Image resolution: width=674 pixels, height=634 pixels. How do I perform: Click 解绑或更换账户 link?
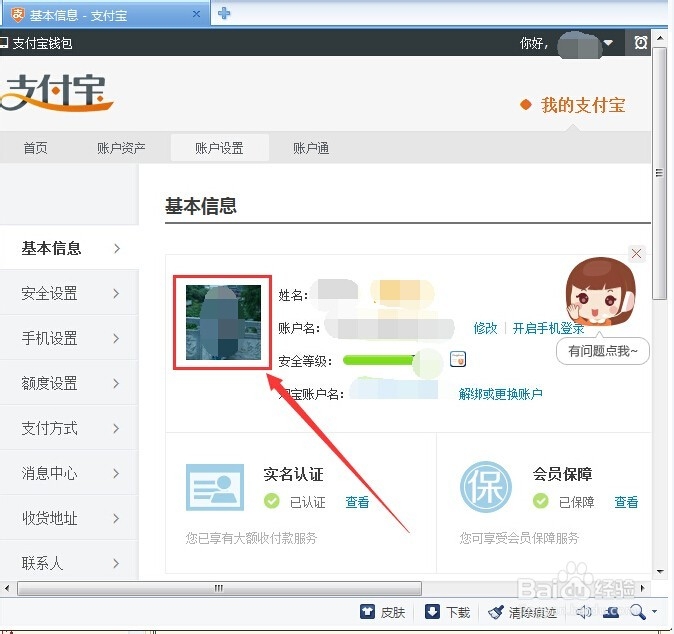point(500,394)
